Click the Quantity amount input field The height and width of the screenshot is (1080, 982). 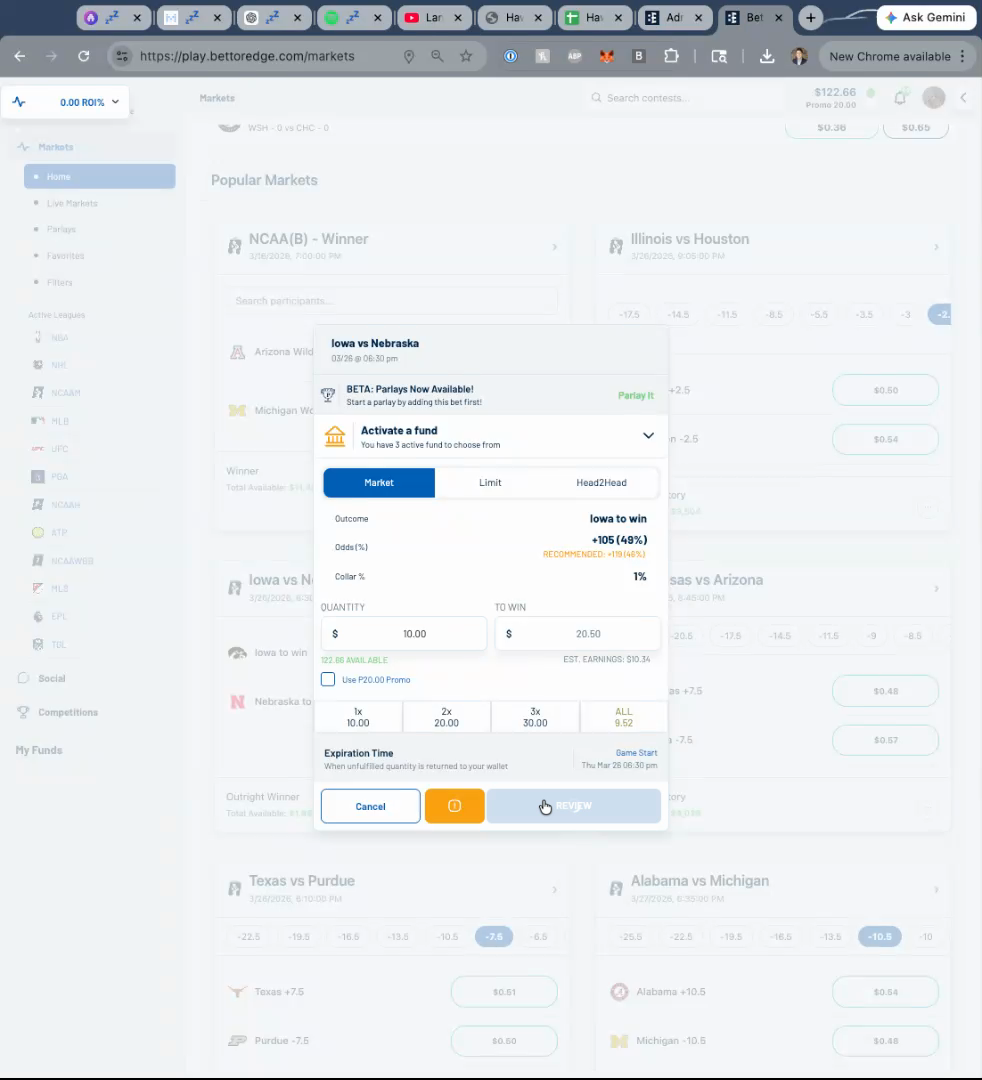[x=404, y=634]
